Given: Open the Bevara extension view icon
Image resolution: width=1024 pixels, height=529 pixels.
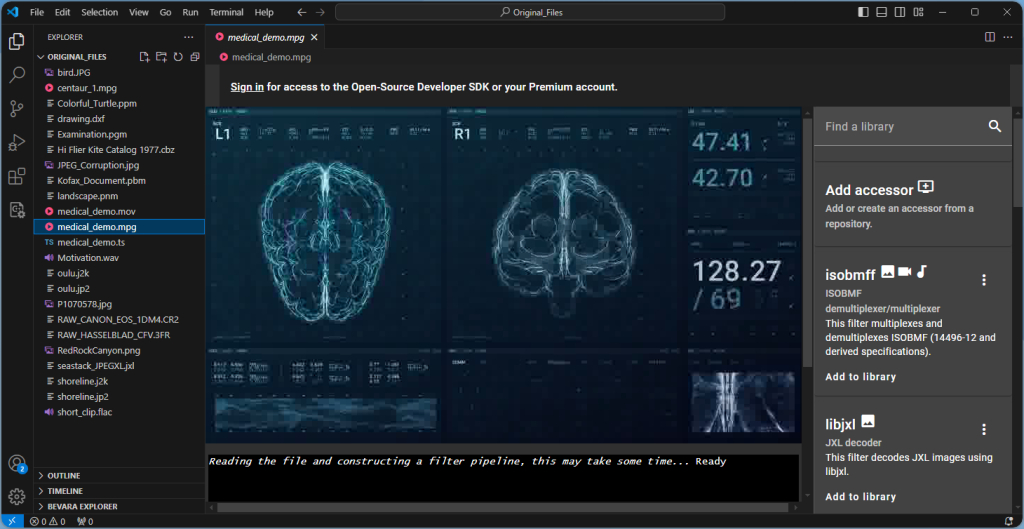Looking at the screenshot, I should click(17, 210).
